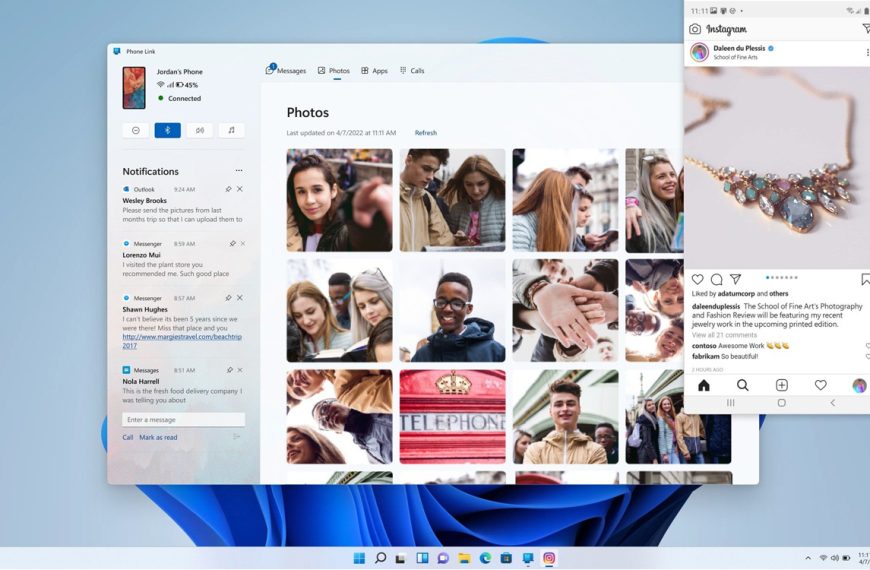Viewport: 870px width, 570px height.
Task: Open Task View in taskbar
Action: pyautogui.click(x=401, y=558)
